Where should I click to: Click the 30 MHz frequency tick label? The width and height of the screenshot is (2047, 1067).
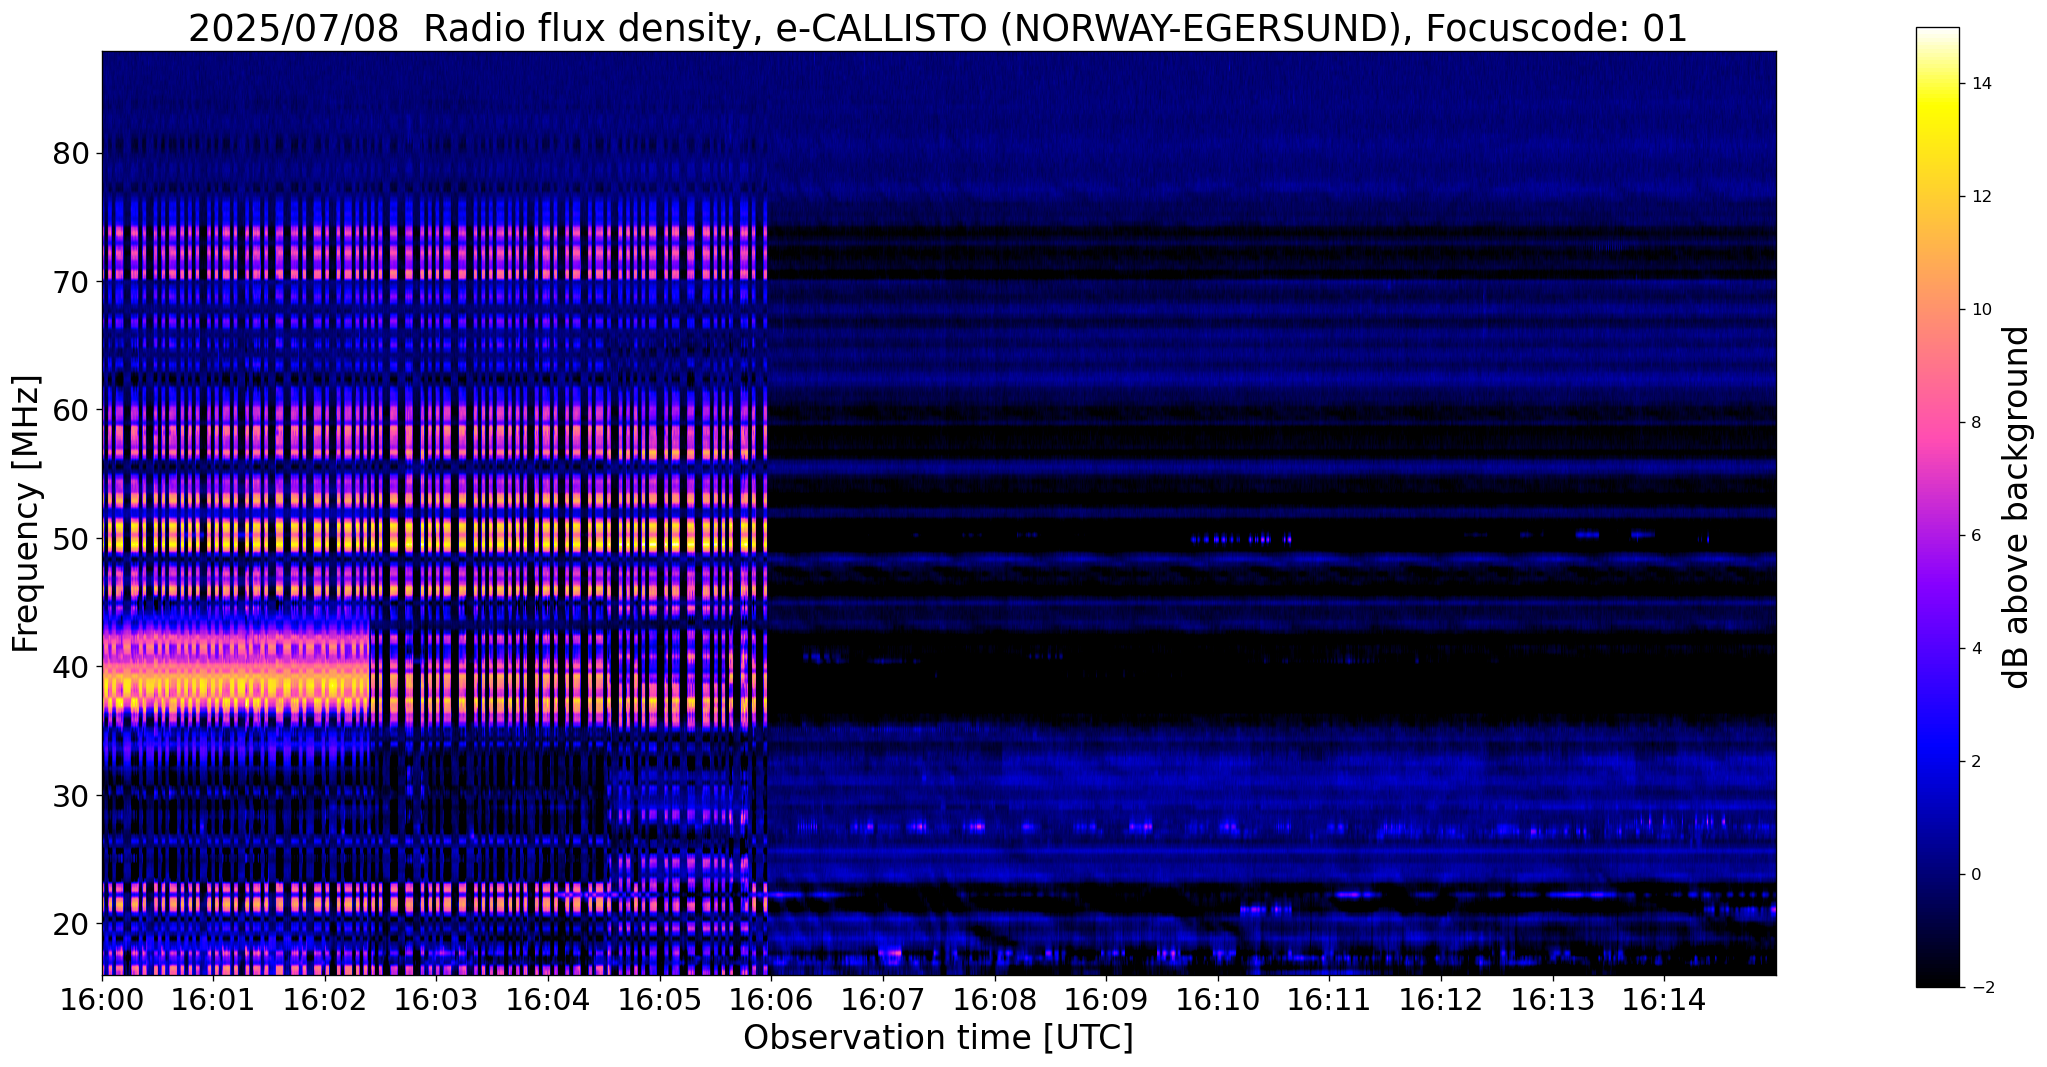pyautogui.click(x=71, y=795)
